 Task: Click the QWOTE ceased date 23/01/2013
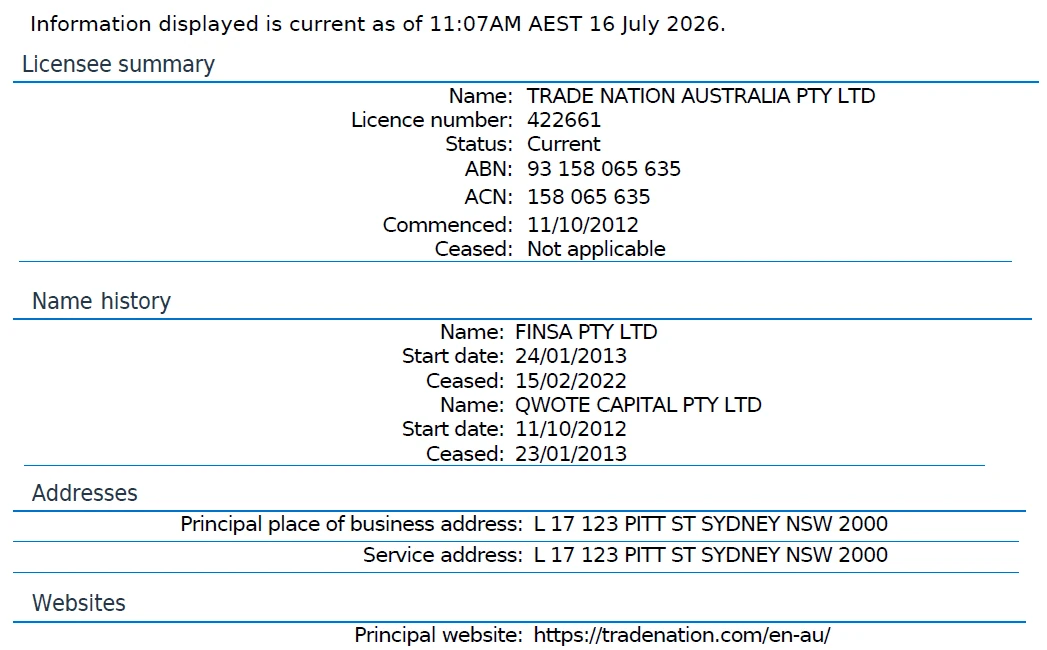[x=570, y=454]
